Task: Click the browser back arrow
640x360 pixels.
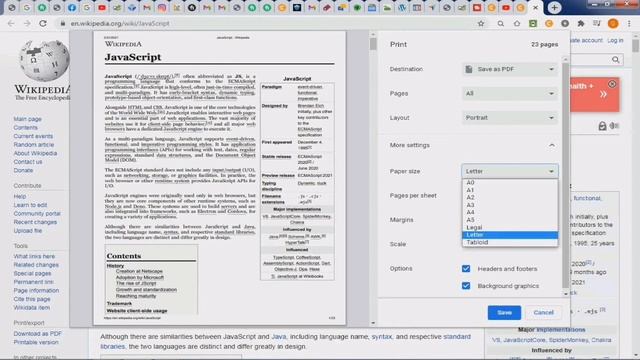Action: [11, 24]
